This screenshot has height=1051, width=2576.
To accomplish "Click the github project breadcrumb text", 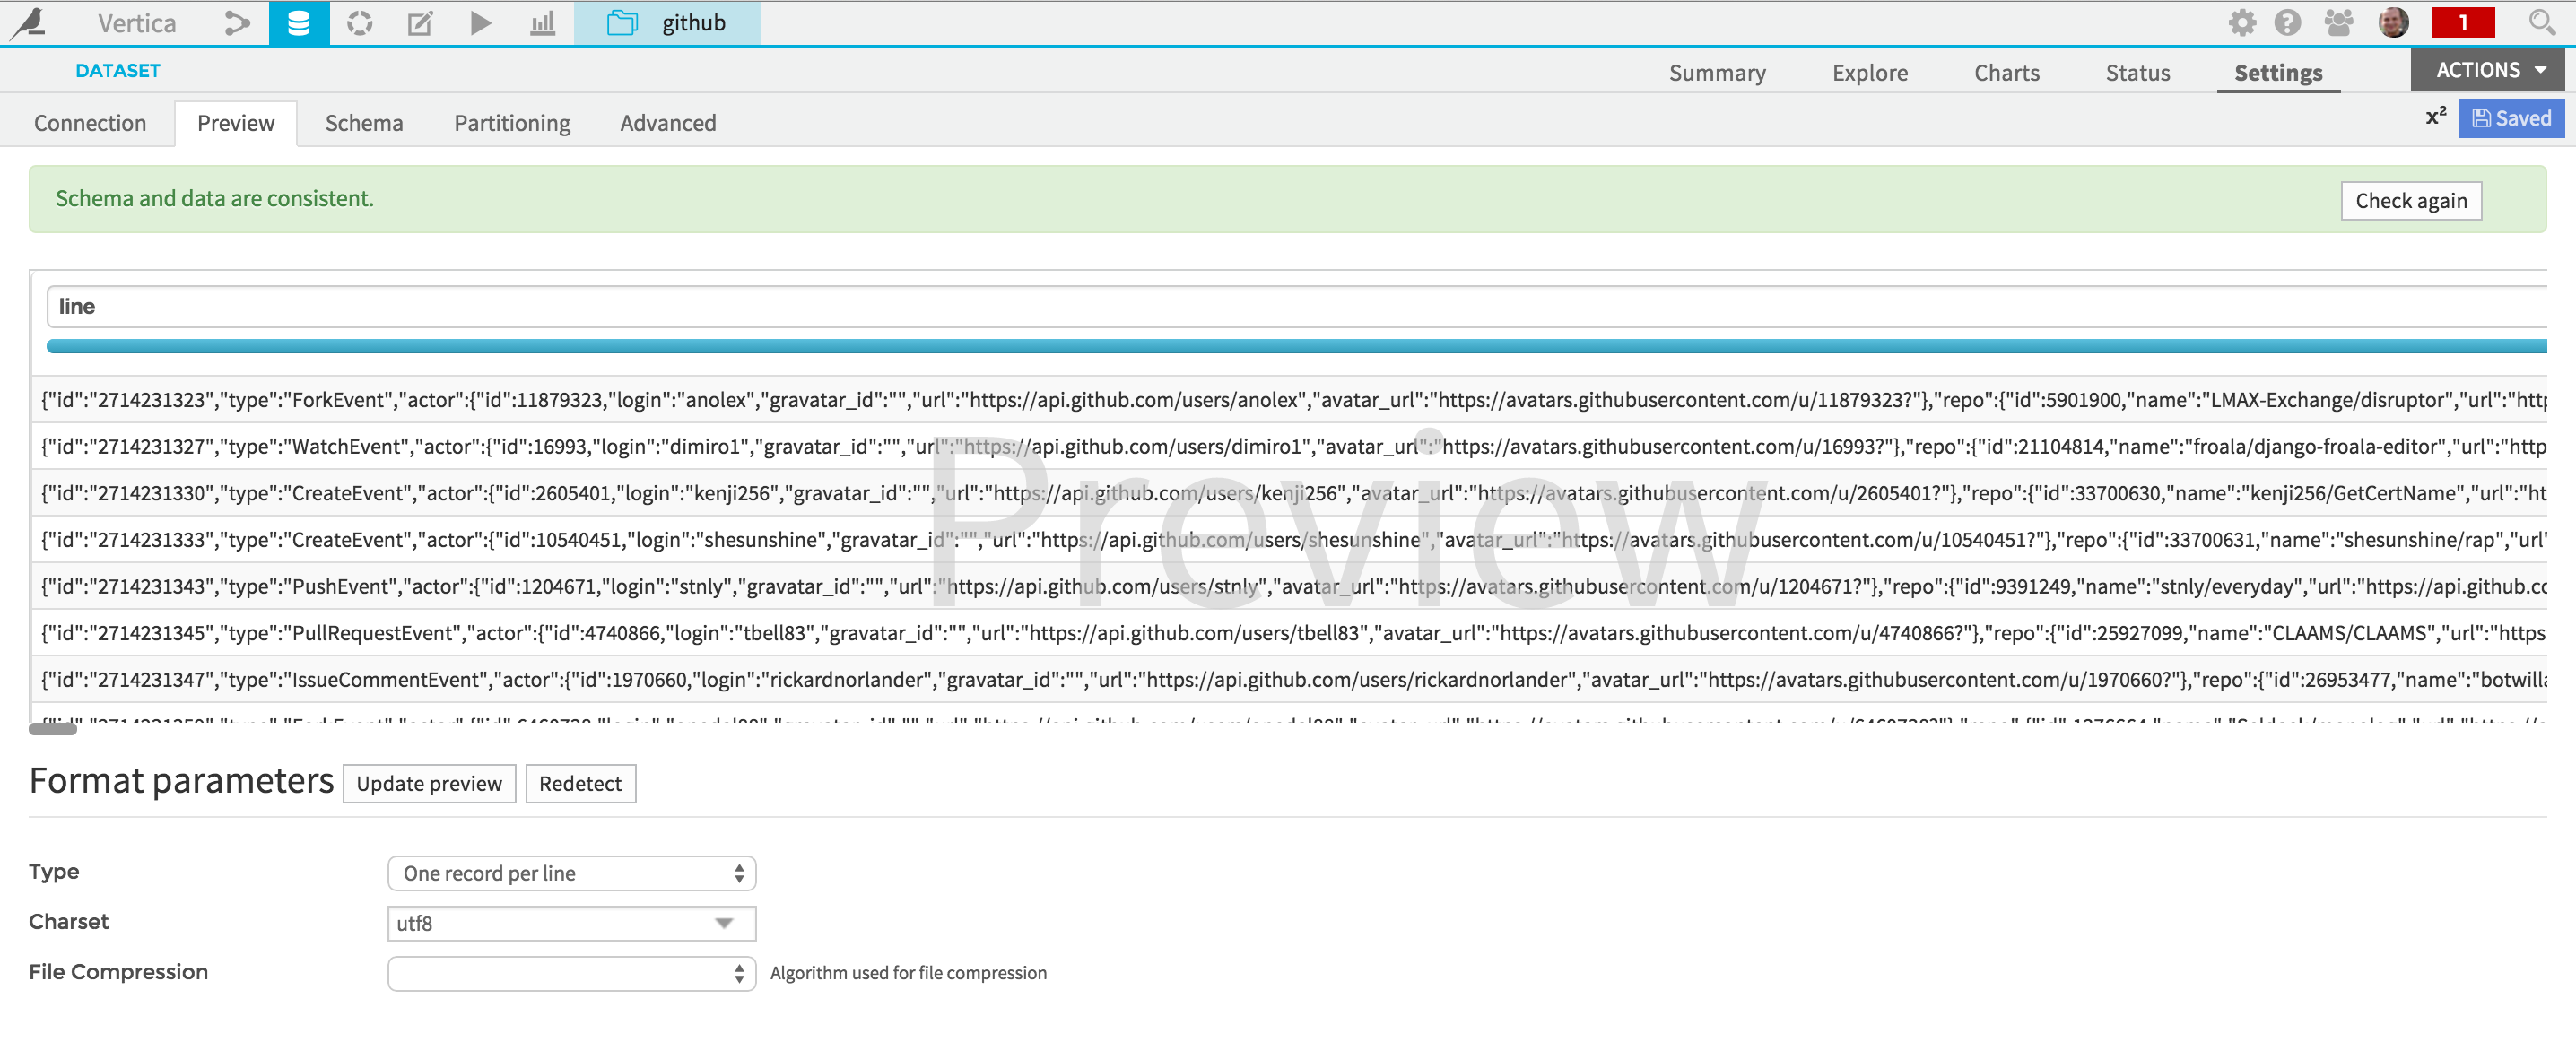I will click(694, 23).
